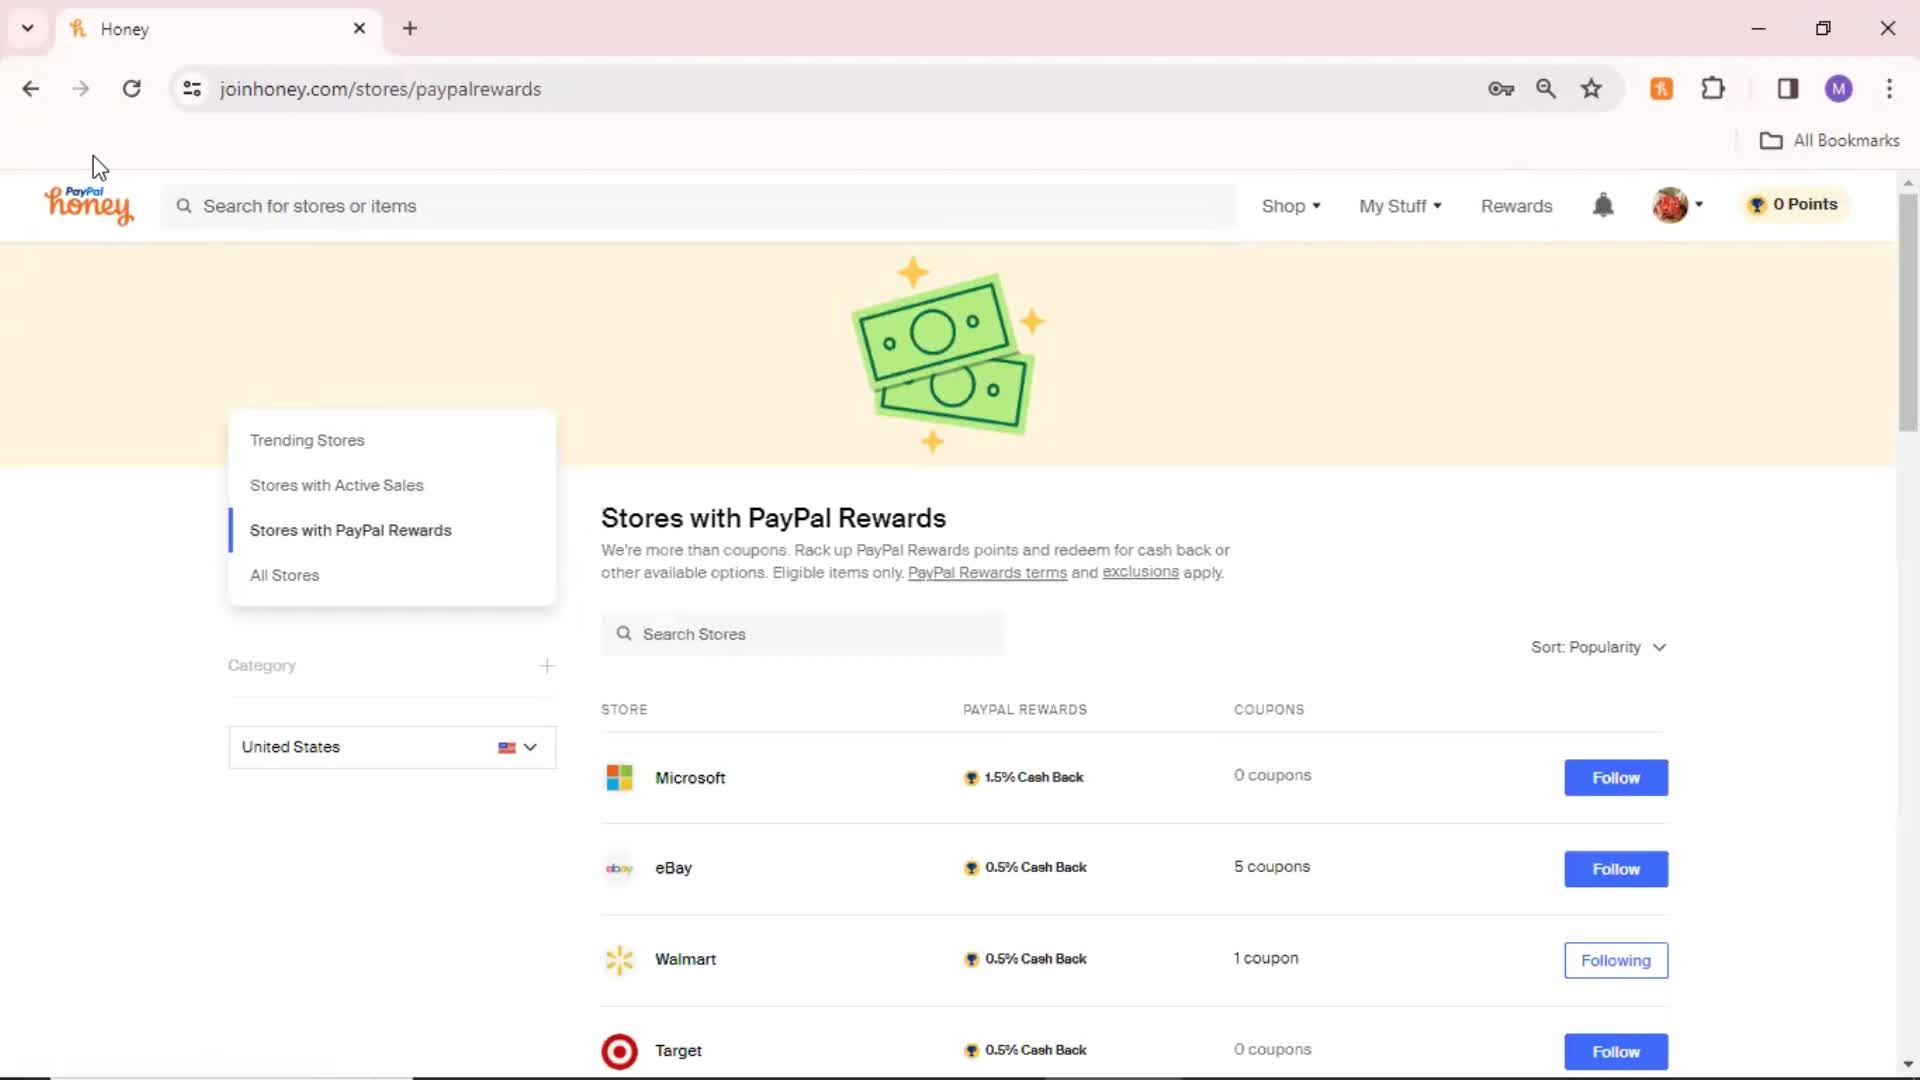Follow the eBay store
The height and width of the screenshot is (1080, 1920).
point(1616,869)
